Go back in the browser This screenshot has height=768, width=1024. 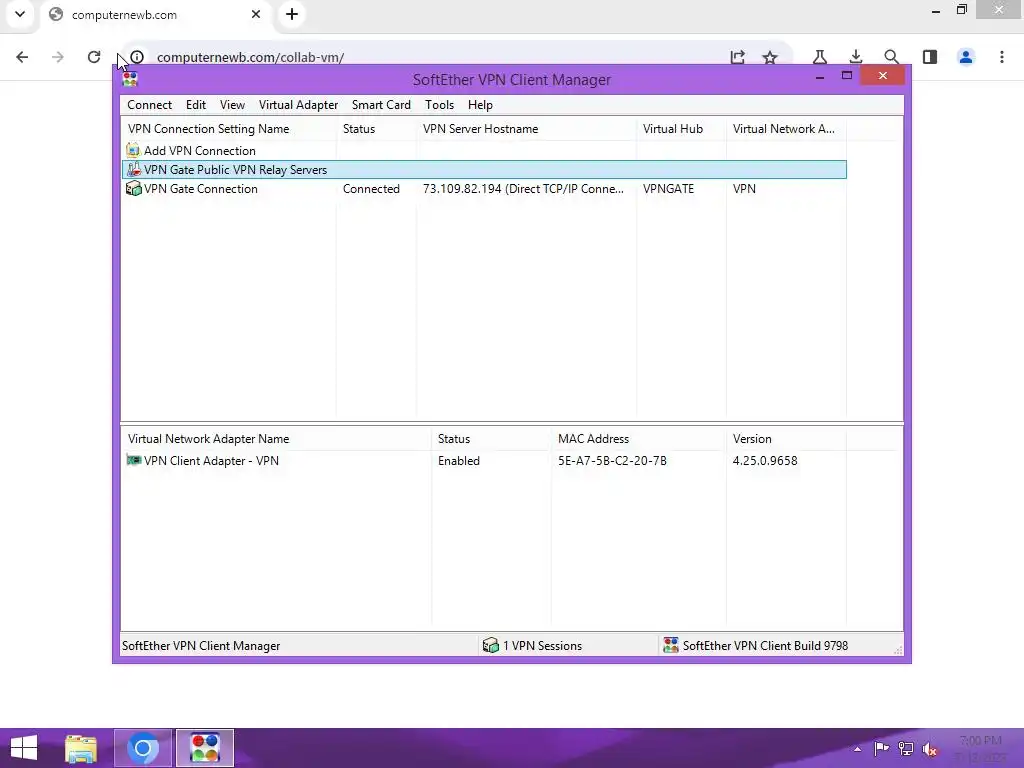(22, 57)
